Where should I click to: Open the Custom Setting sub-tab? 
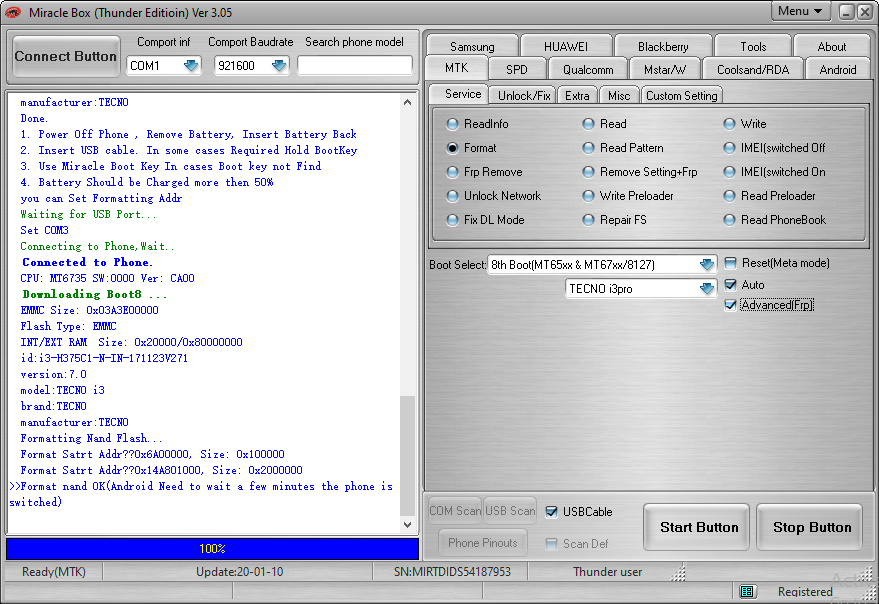(681, 96)
